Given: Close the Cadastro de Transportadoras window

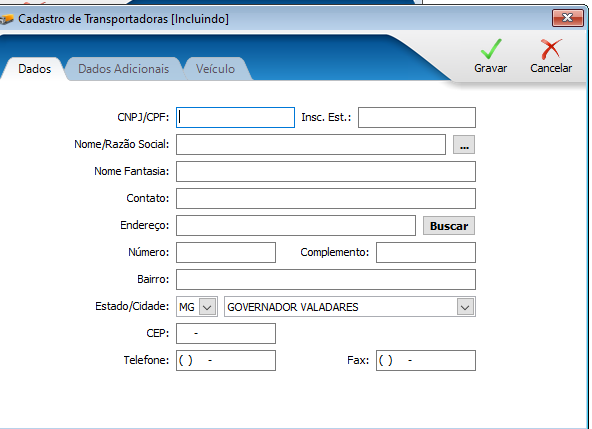Looking at the screenshot, I should (567, 18).
